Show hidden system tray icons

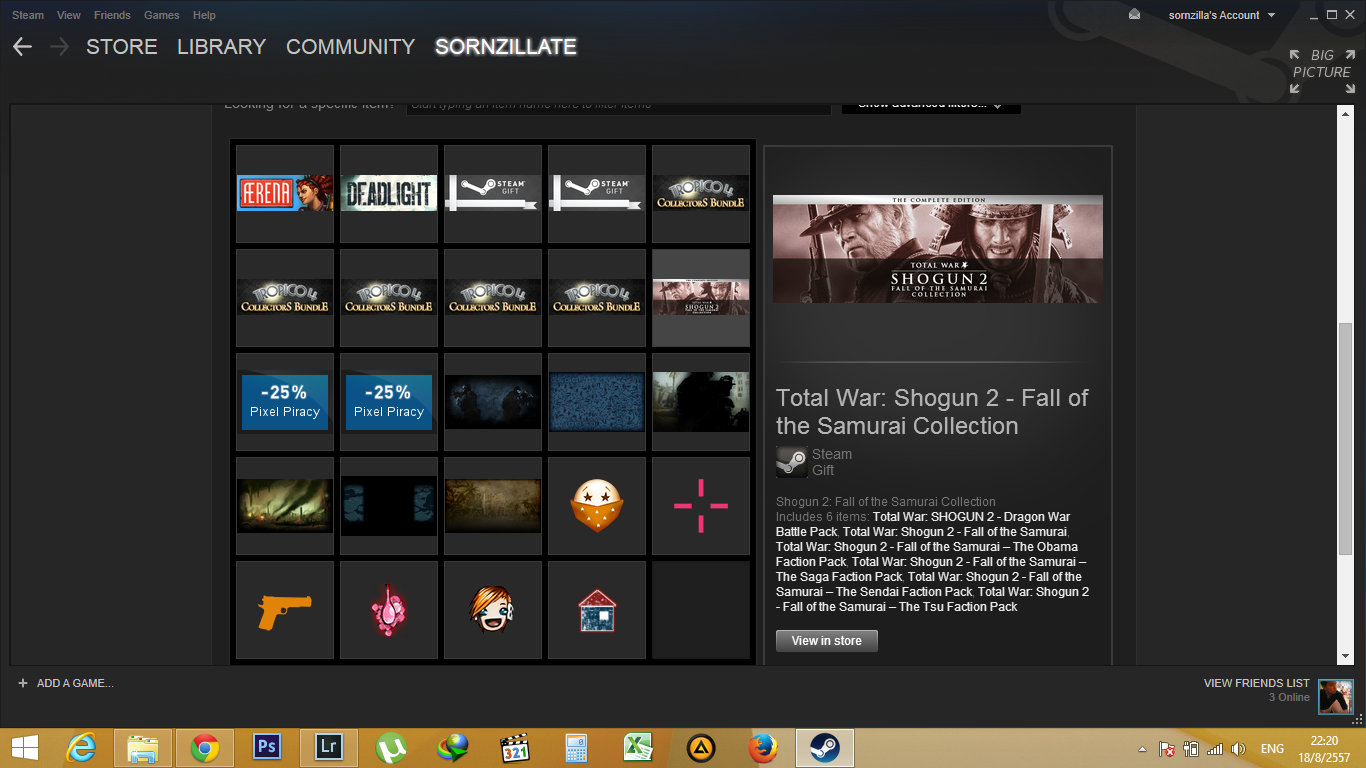(x=1142, y=749)
